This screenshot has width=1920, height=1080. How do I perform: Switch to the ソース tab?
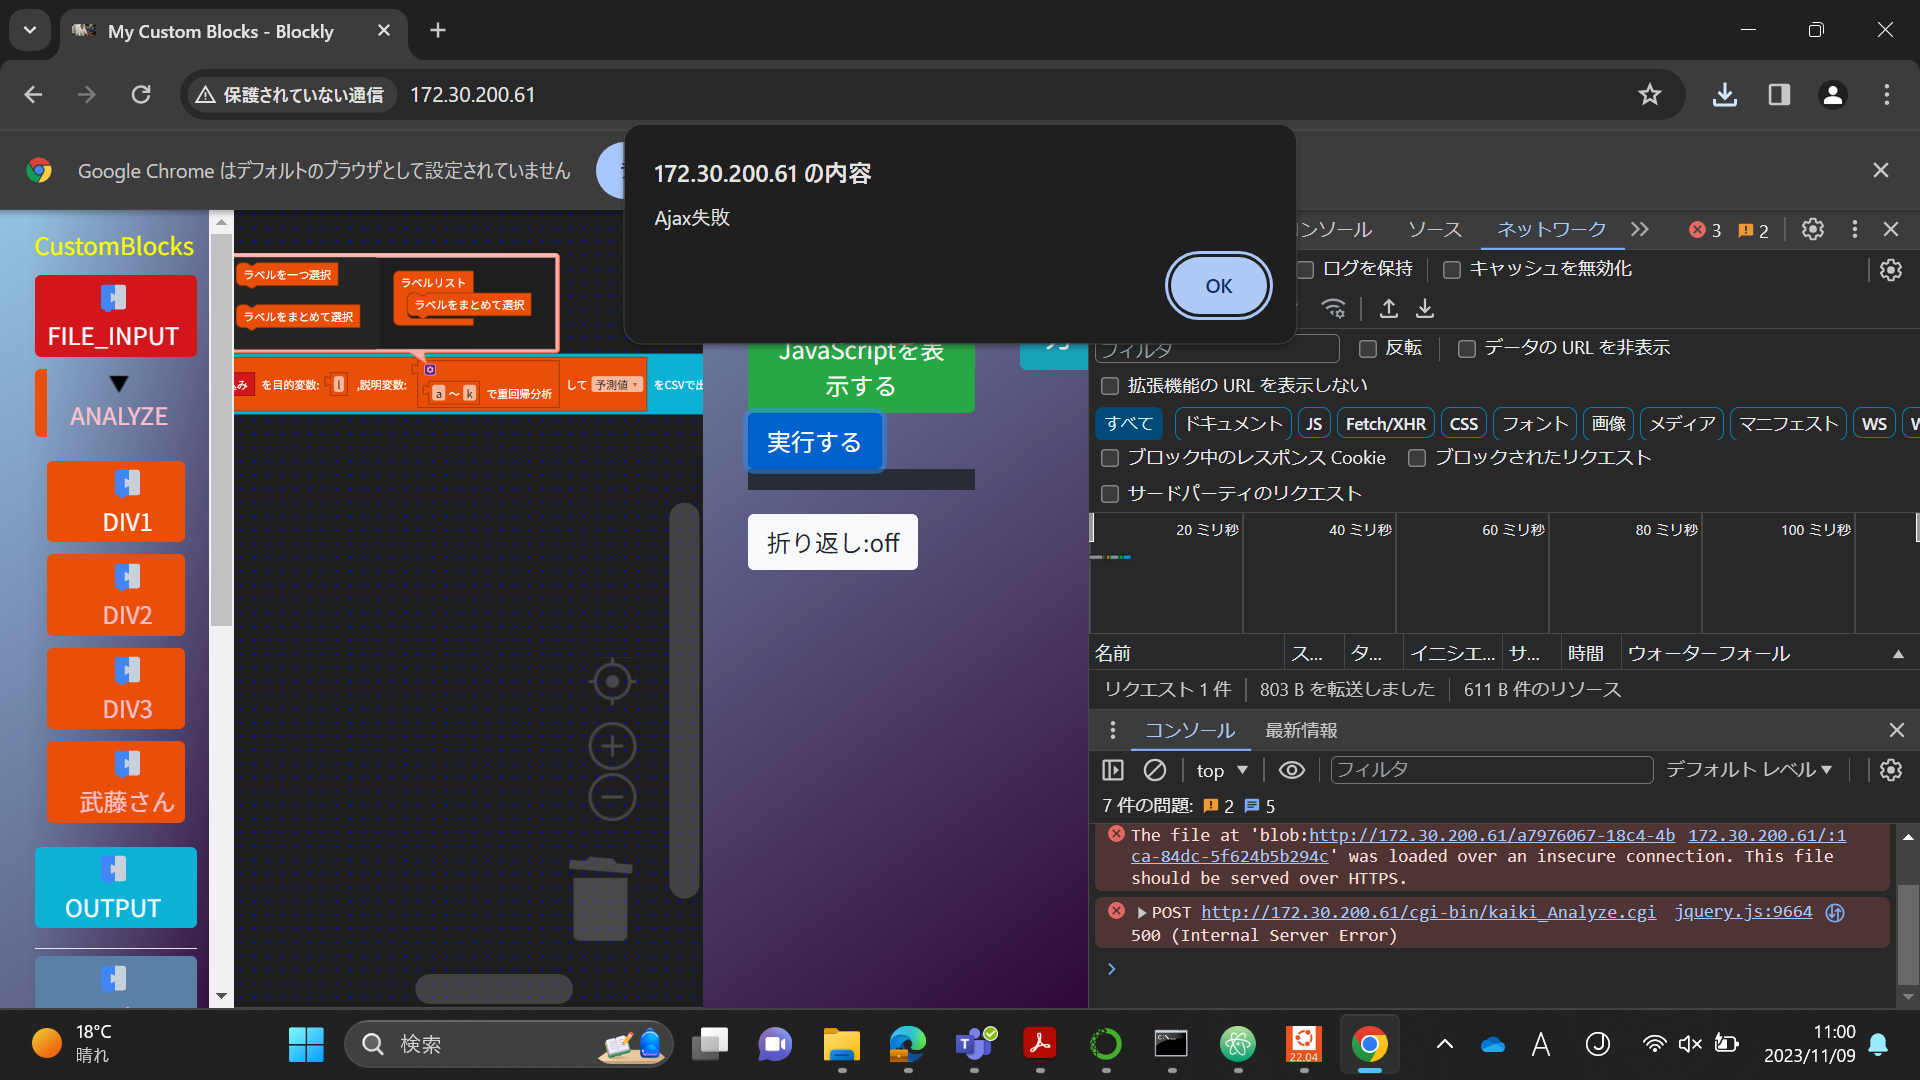(1434, 230)
